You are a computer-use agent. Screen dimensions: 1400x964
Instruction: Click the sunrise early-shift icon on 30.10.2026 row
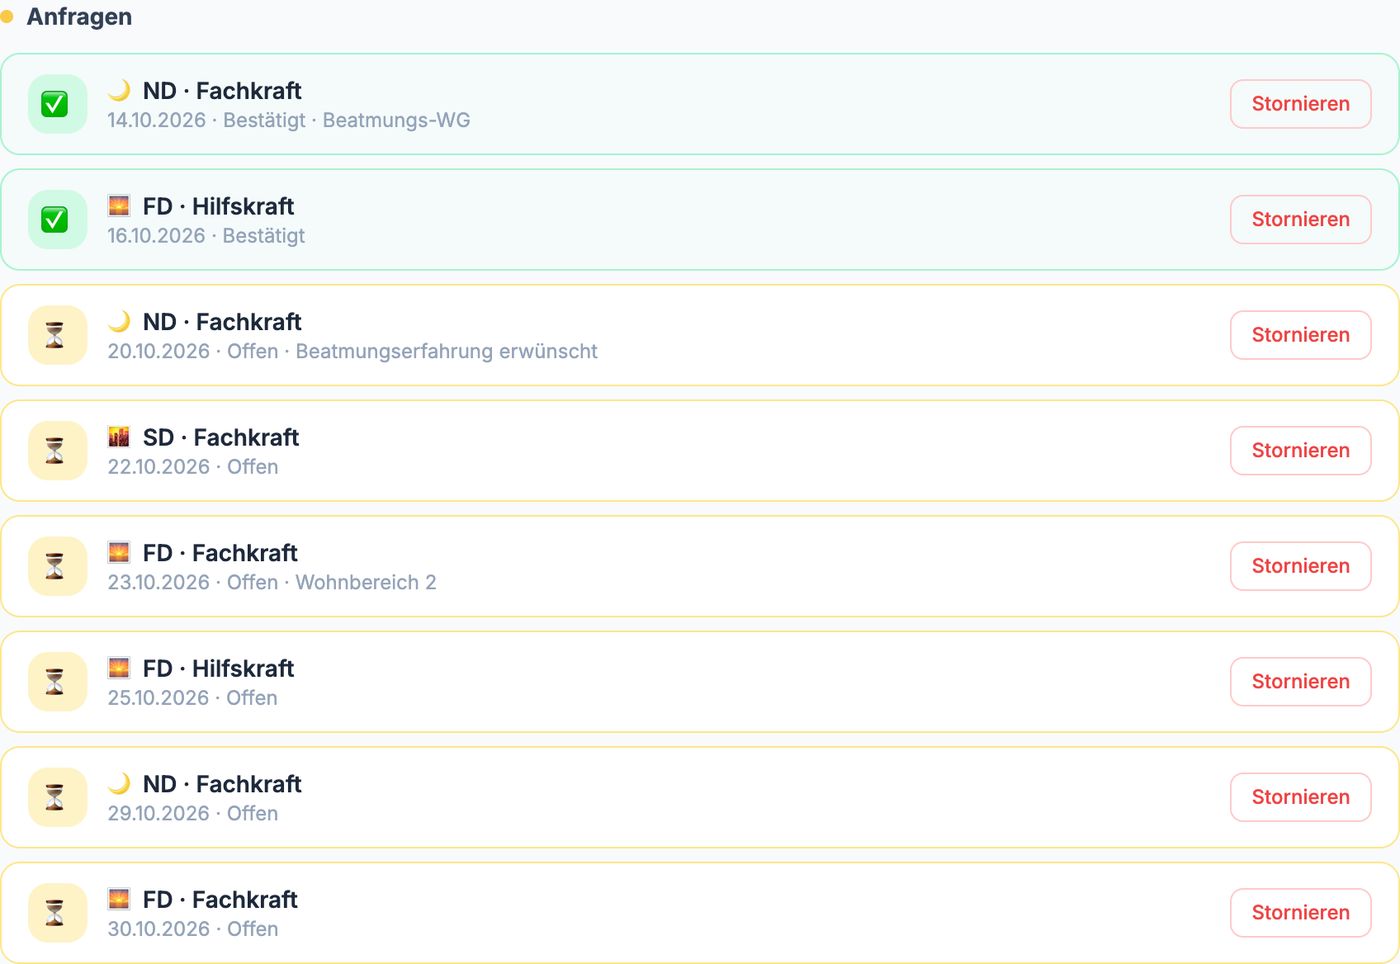point(119,899)
